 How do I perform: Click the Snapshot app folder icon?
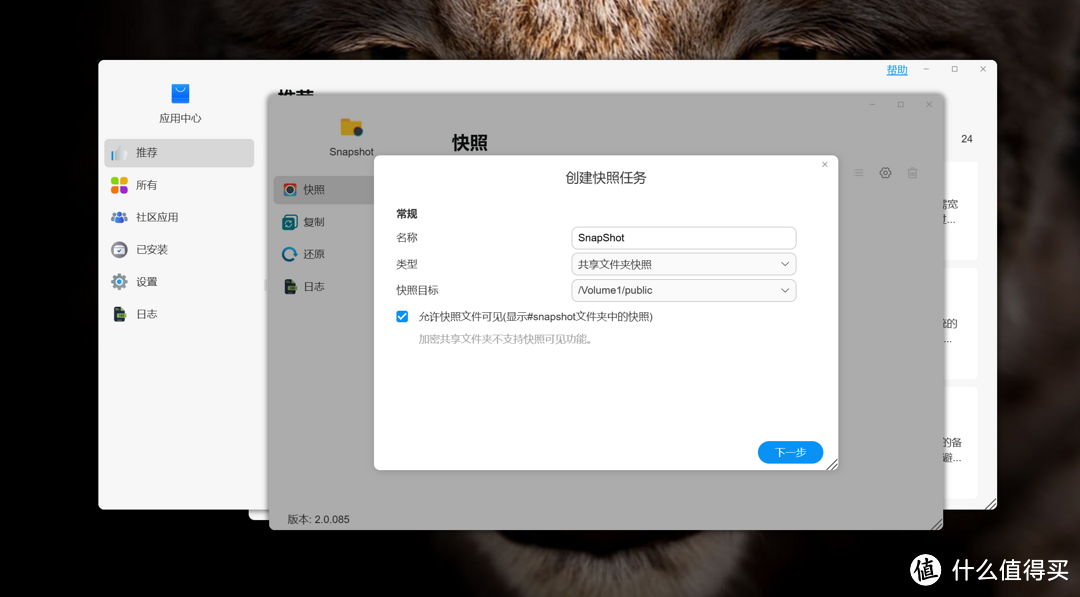[351, 128]
